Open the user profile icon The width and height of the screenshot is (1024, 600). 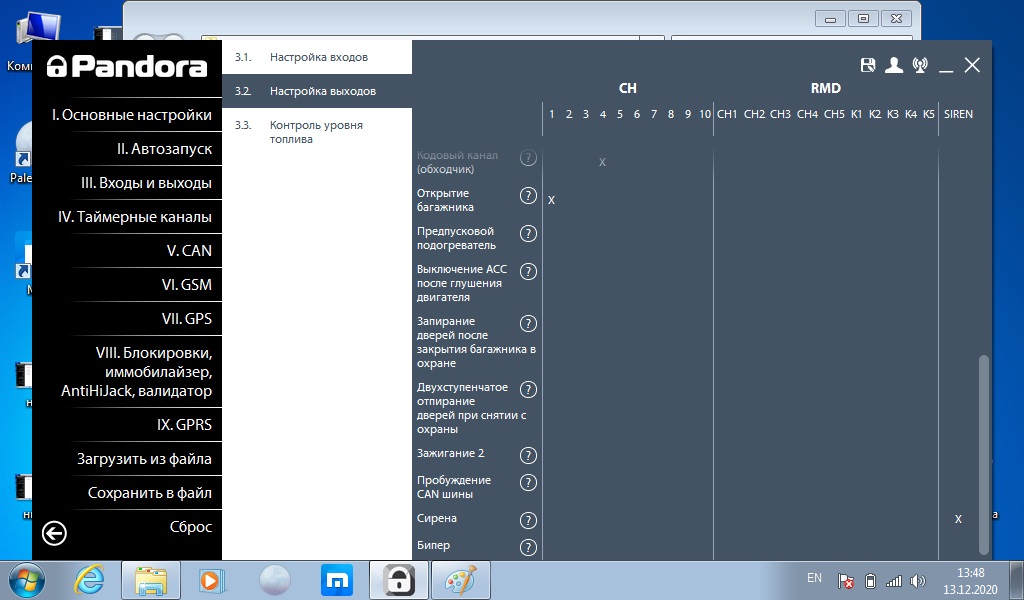point(894,65)
